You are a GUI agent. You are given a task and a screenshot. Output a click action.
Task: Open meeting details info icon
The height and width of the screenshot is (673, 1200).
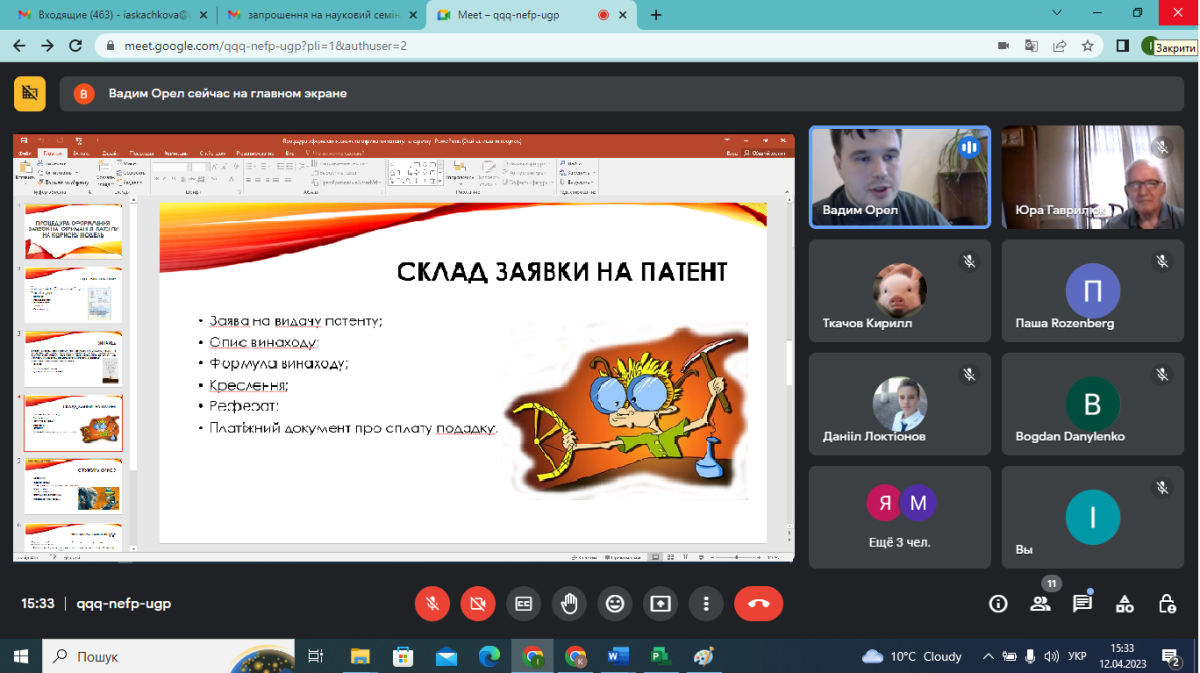click(997, 604)
